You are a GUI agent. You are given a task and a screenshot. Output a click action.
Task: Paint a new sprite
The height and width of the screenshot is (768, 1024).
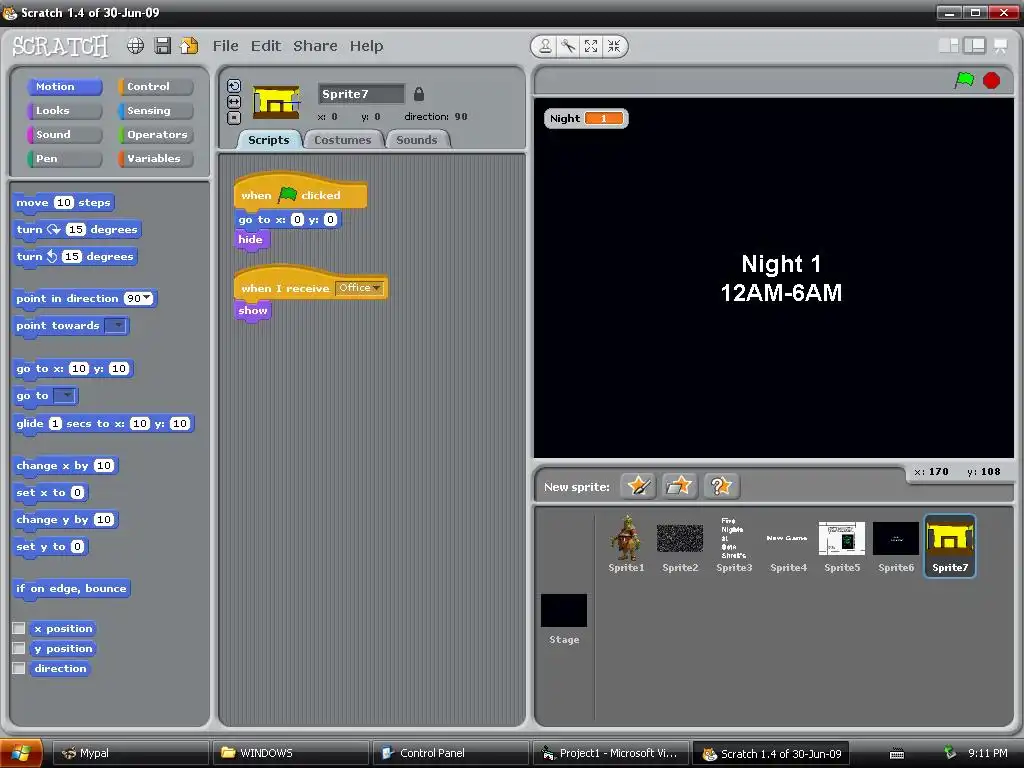(638, 486)
